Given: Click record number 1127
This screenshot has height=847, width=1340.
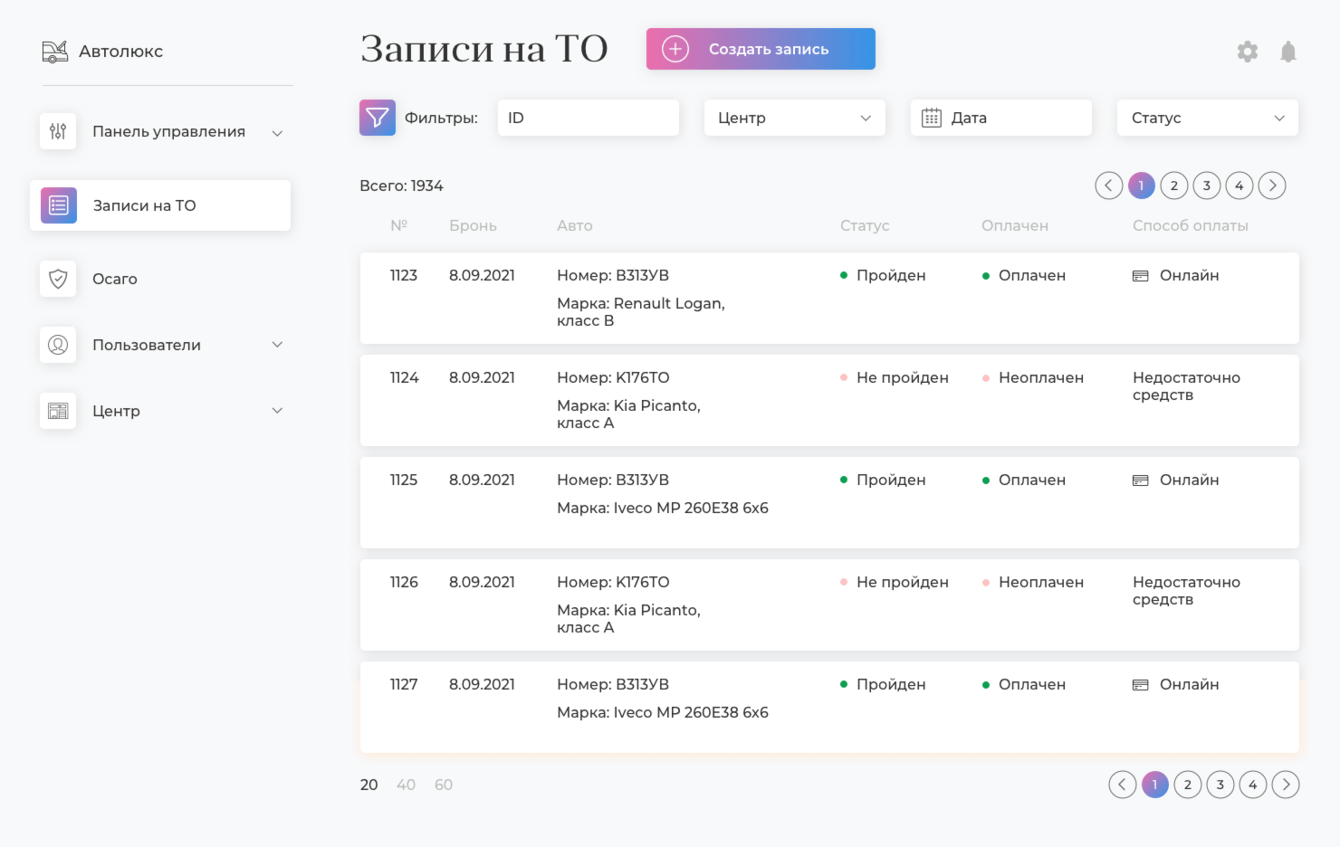Looking at the screenshot, I should 404,685.
